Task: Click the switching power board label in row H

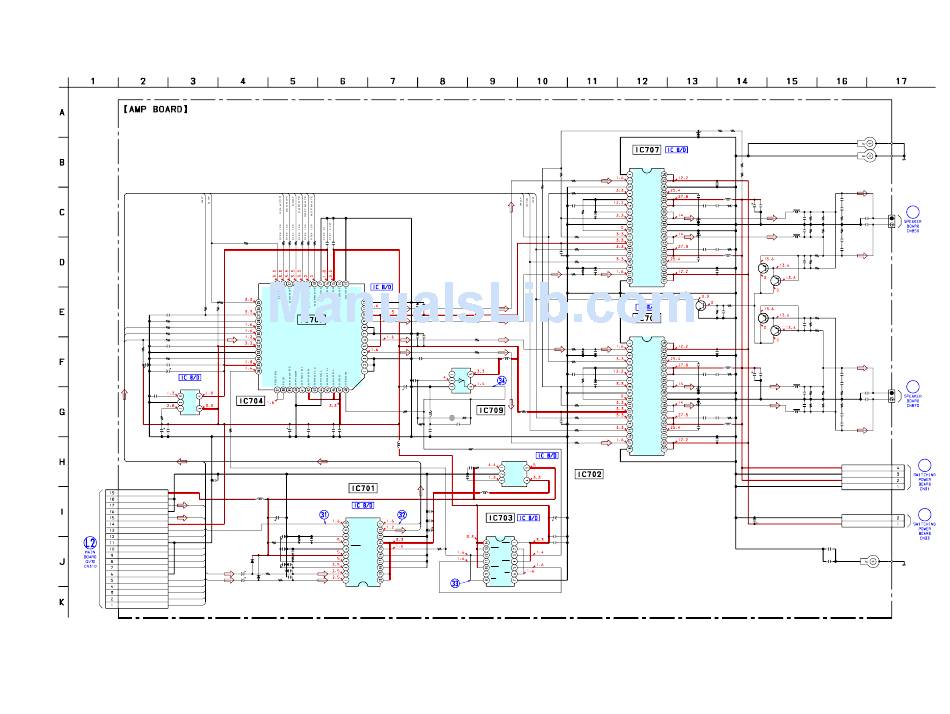Action: pos(925,482)
